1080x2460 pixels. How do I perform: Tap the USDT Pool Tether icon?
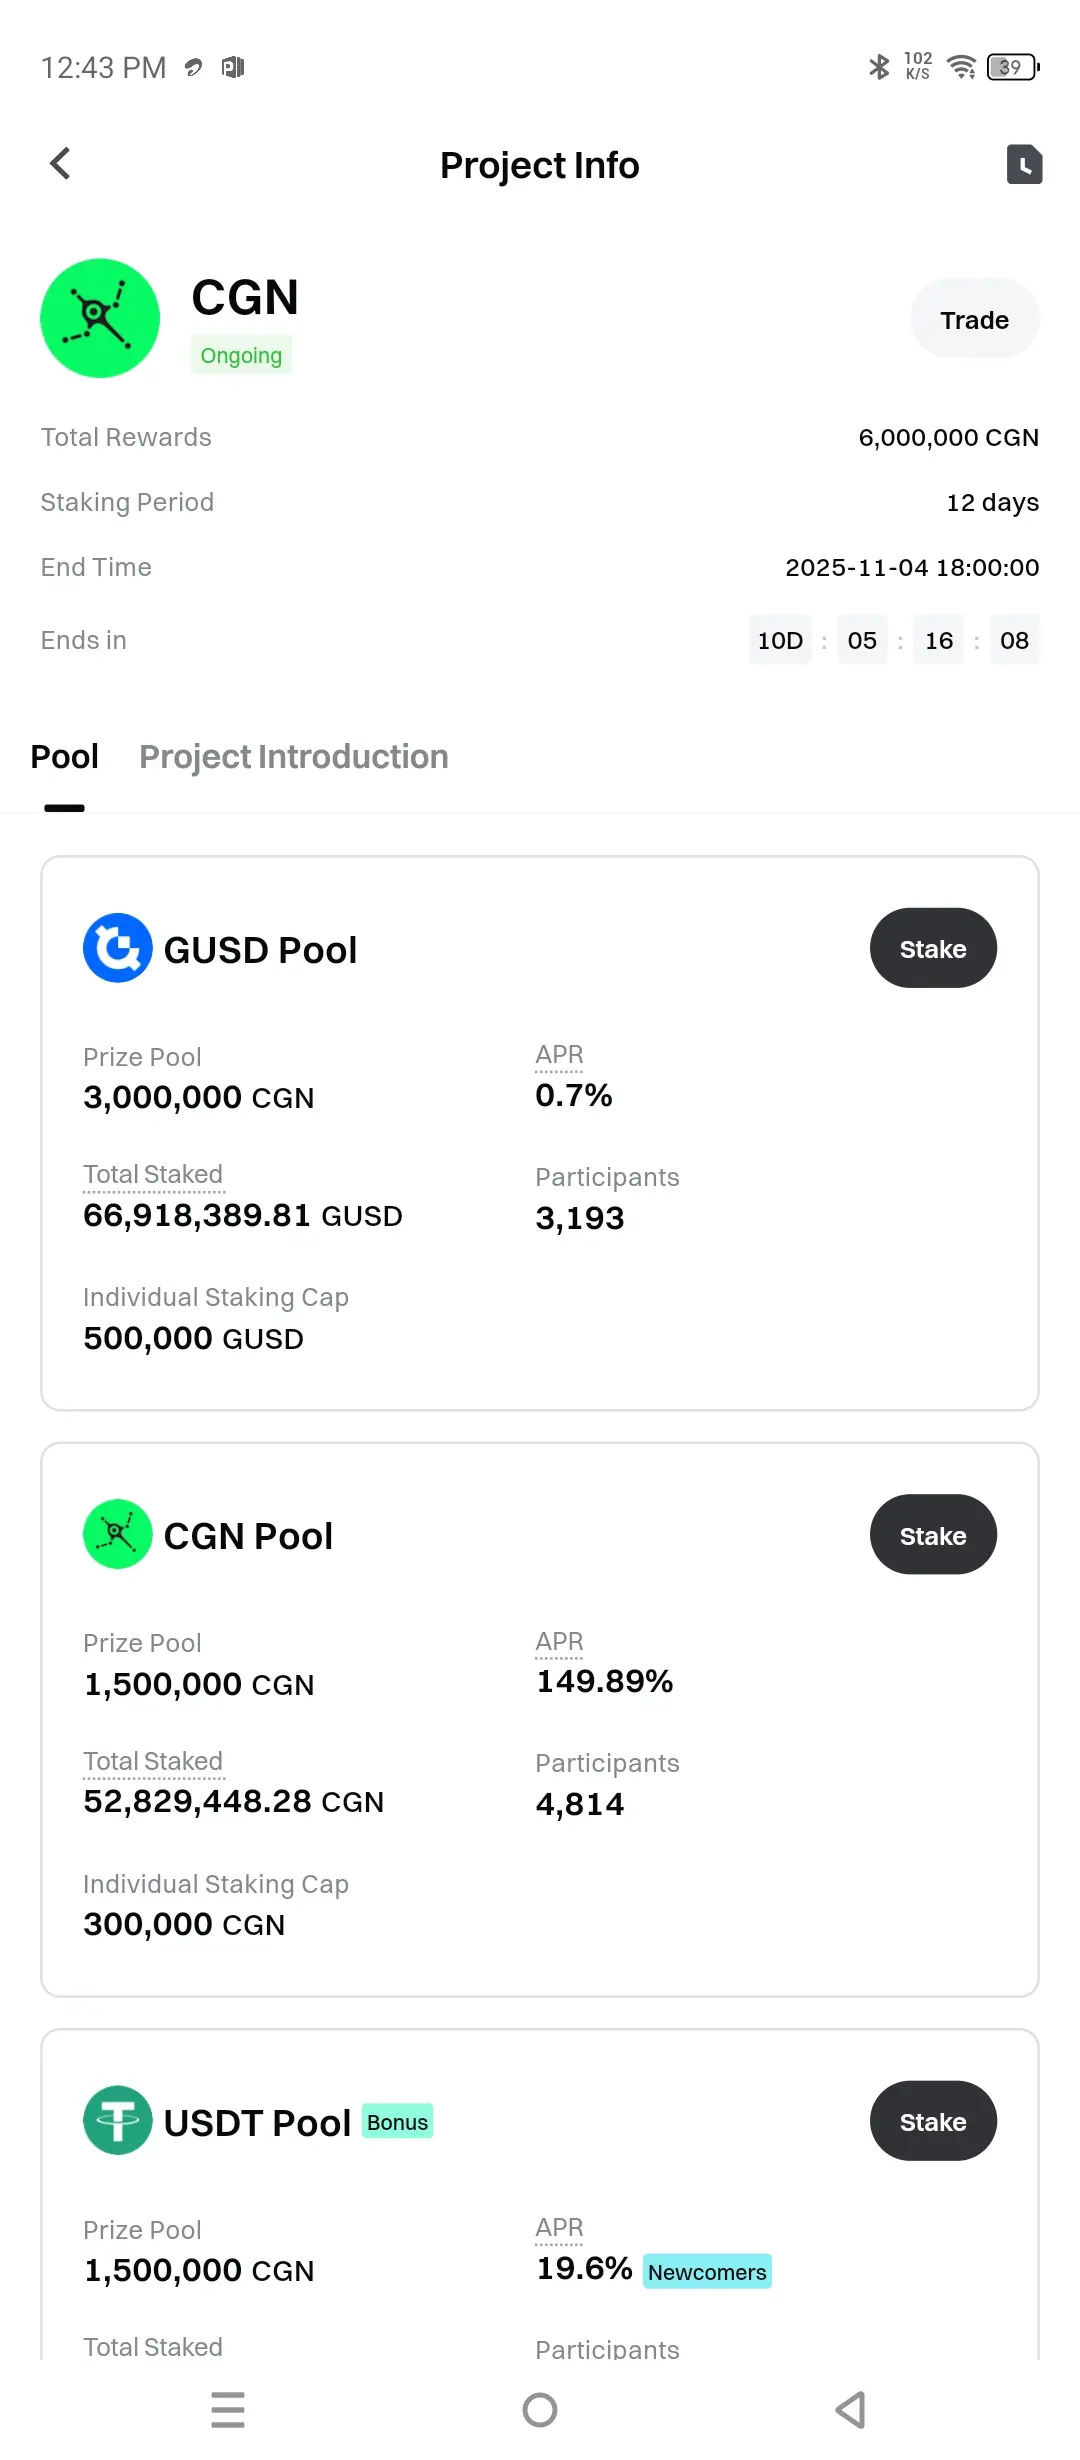[x=118, y=2120]
